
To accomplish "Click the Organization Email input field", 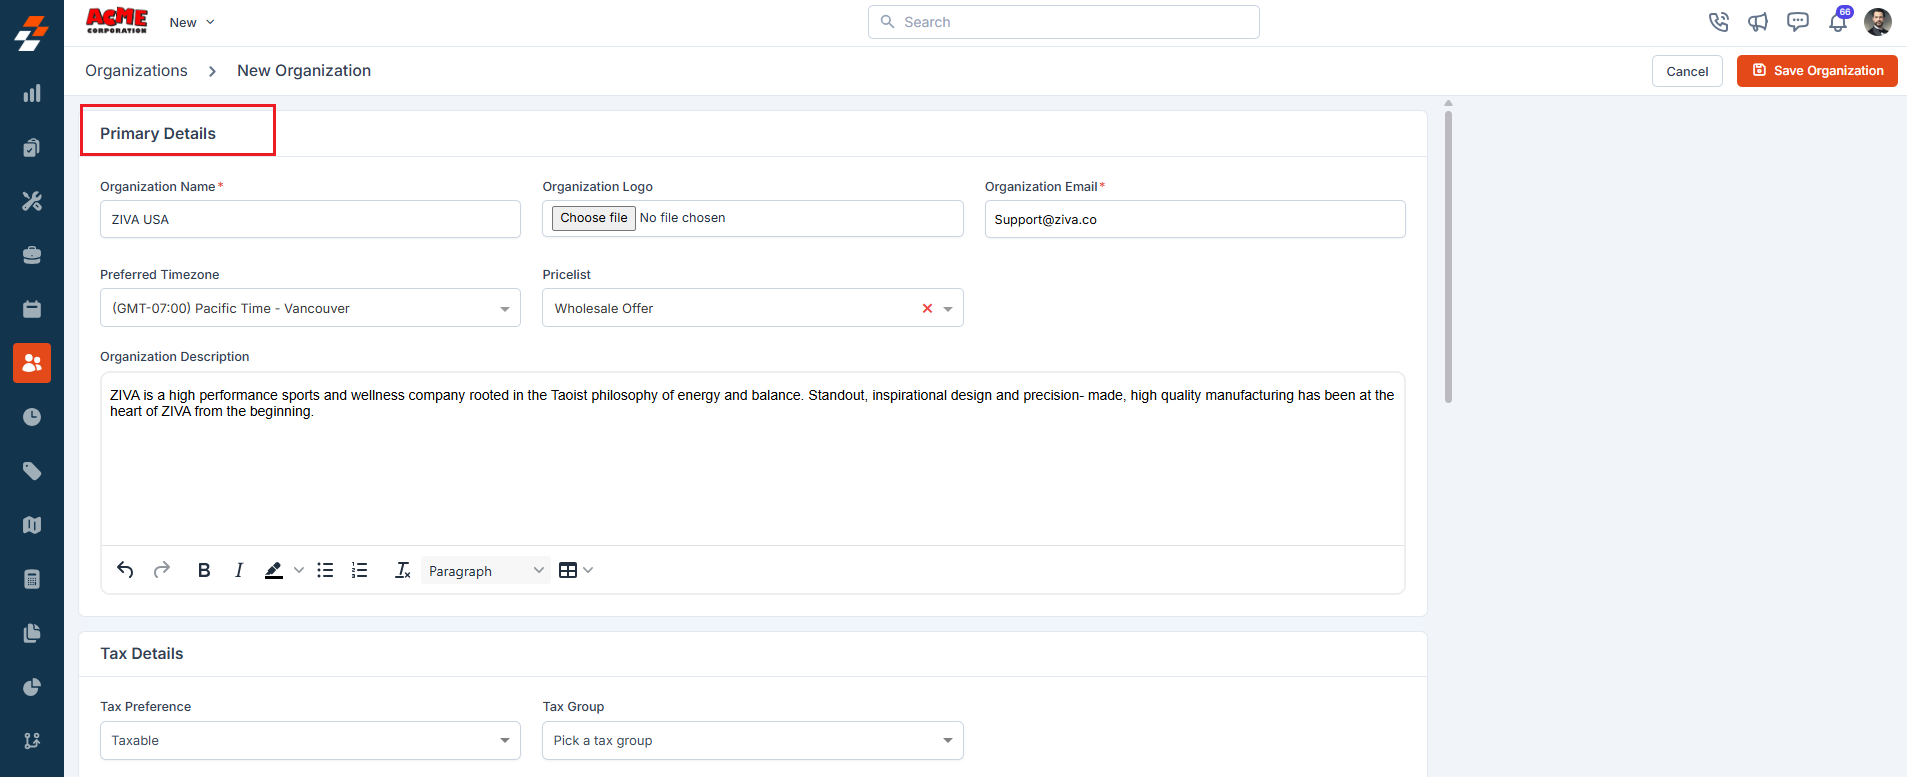I will tap(1195, 219).
